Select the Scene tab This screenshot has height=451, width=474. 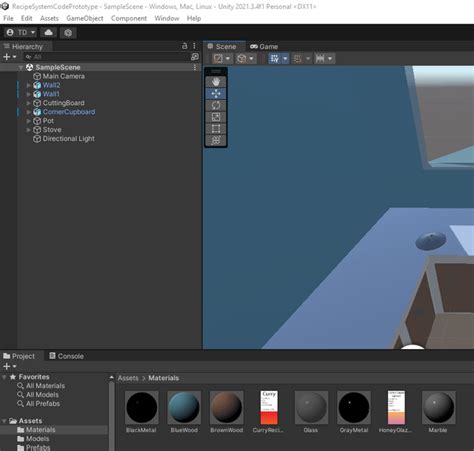point(224,47)
